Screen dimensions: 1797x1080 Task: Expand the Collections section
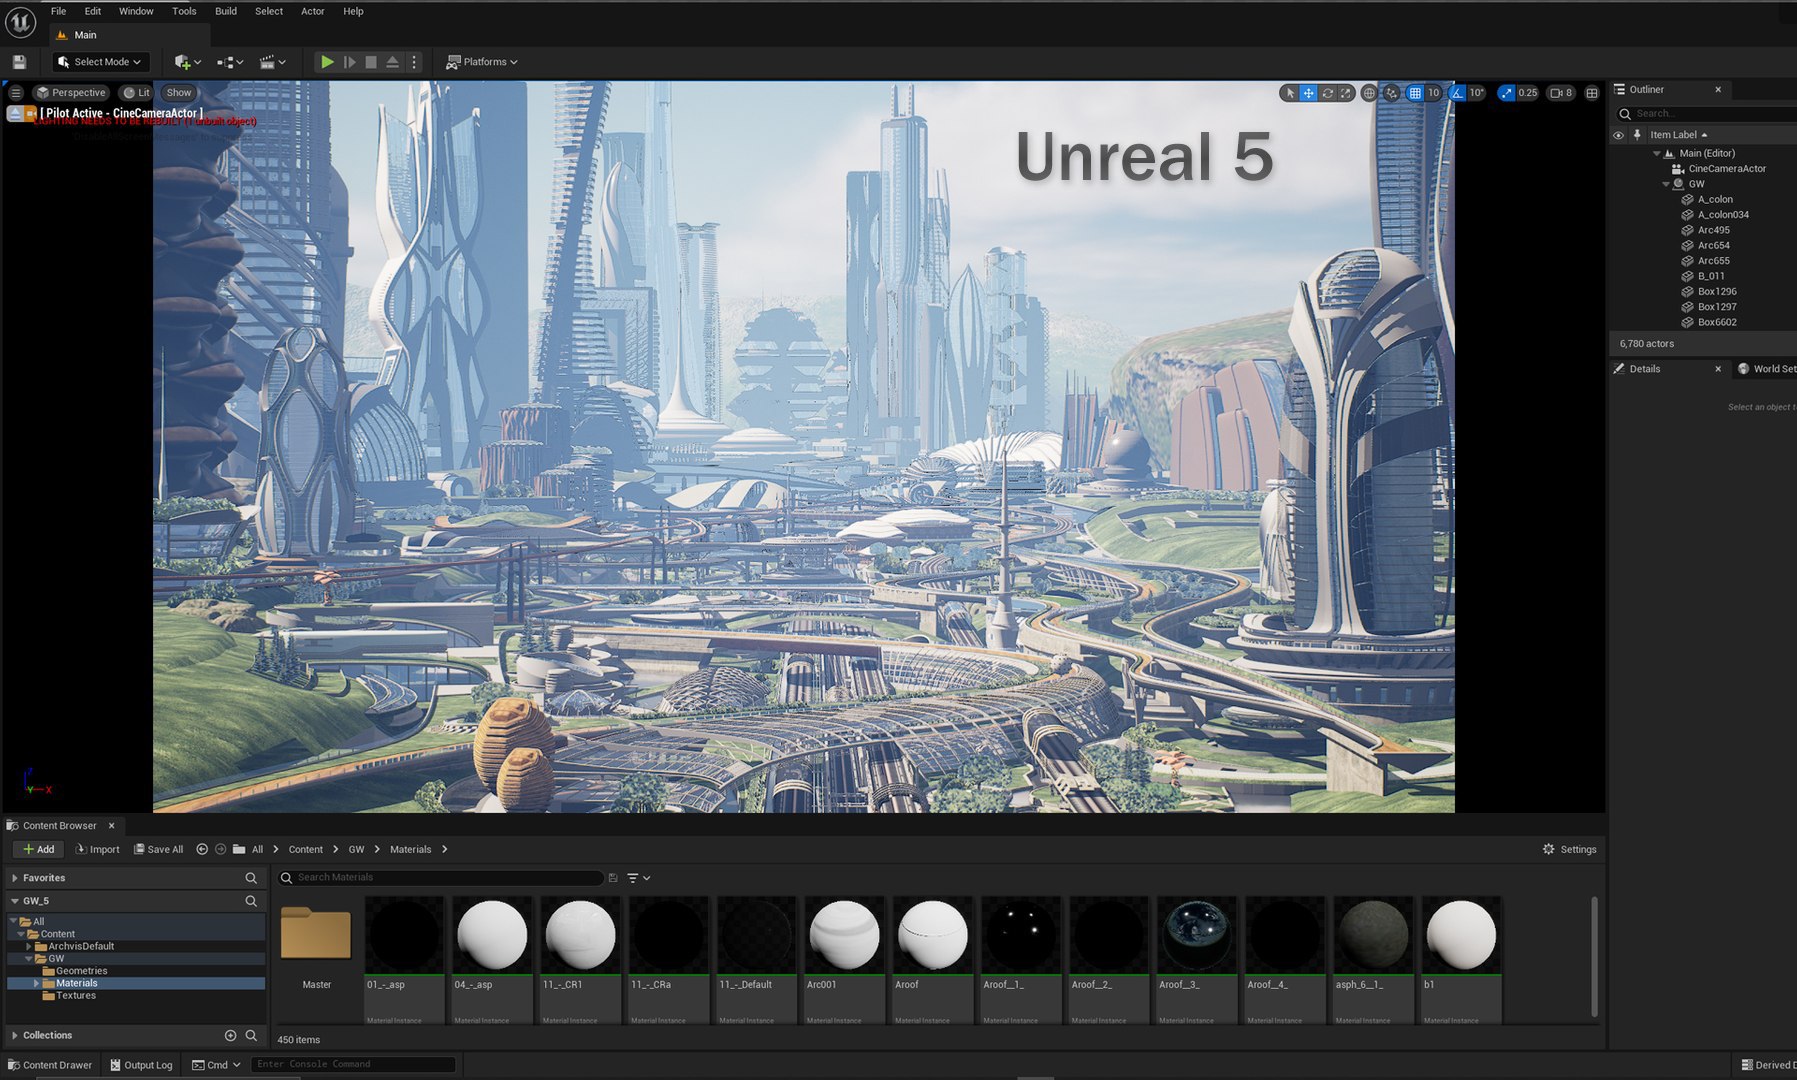point(14,1035)
